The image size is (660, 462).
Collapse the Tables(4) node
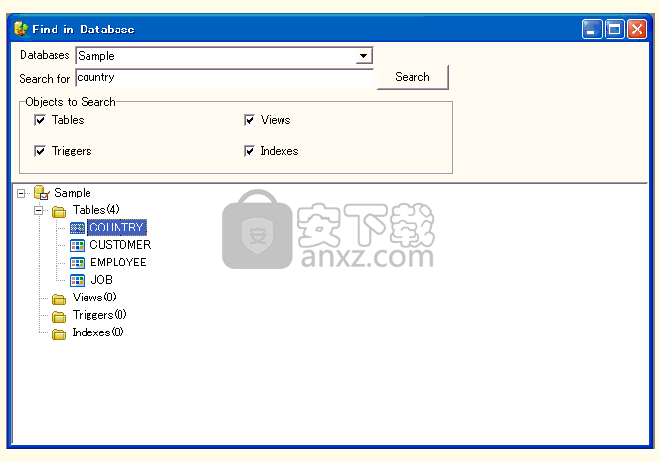pos(39,210)
